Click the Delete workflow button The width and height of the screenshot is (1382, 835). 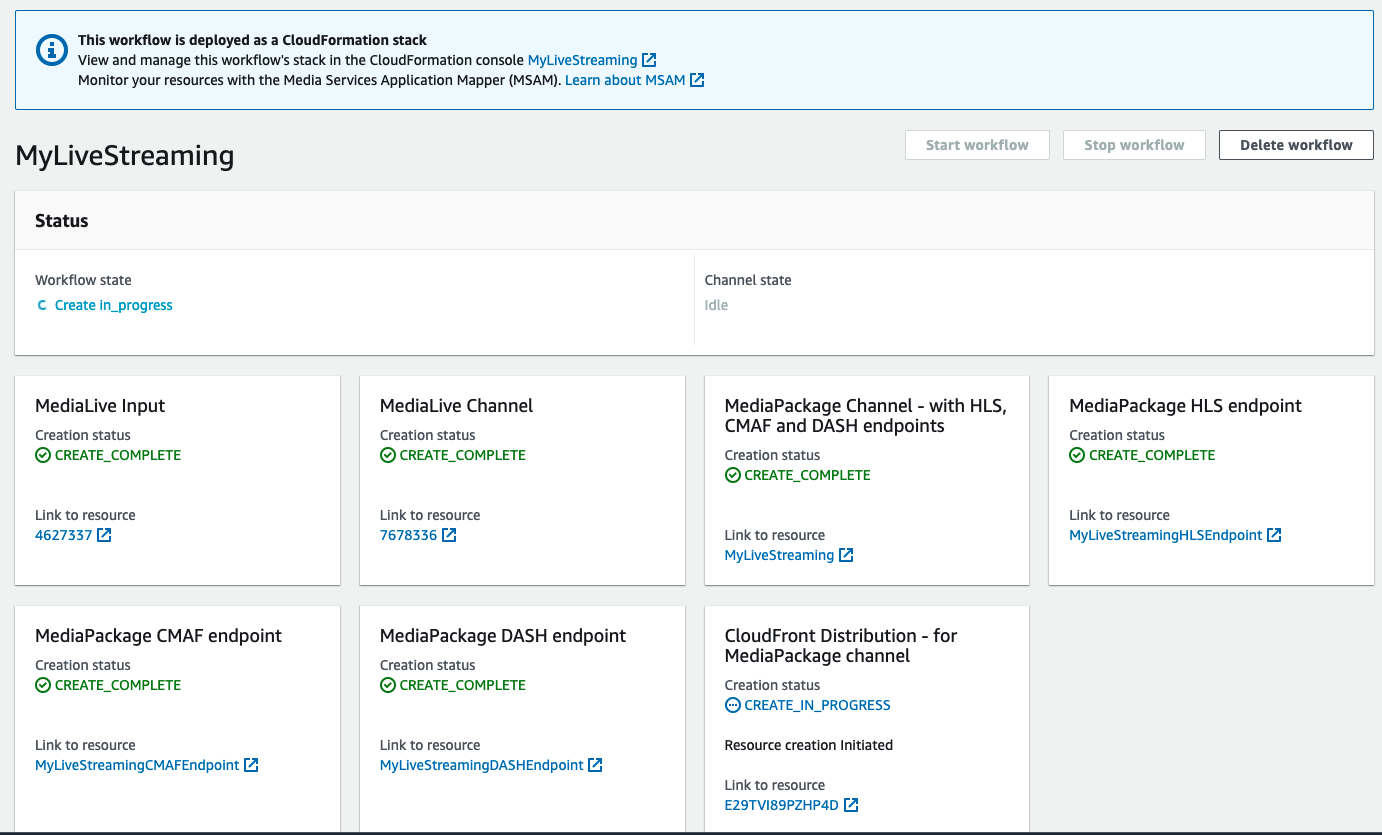click(x=1296, y=145)
